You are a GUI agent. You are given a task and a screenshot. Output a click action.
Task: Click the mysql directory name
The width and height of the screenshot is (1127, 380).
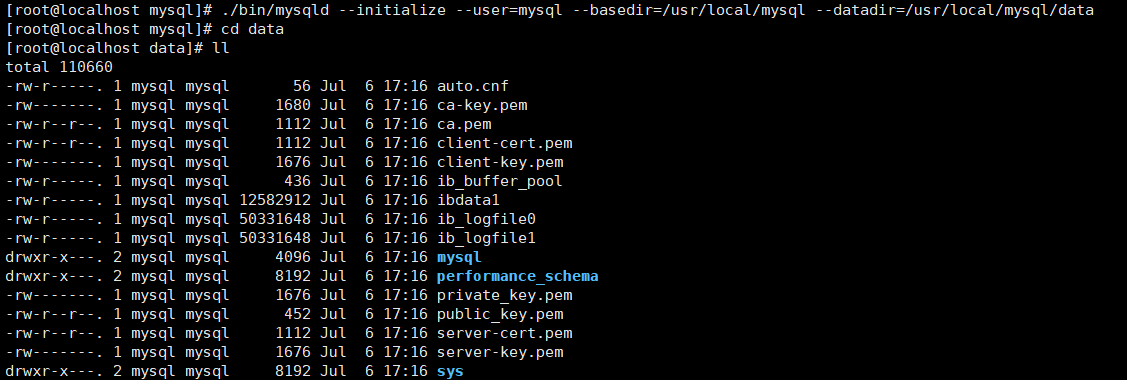pos(459,257)
